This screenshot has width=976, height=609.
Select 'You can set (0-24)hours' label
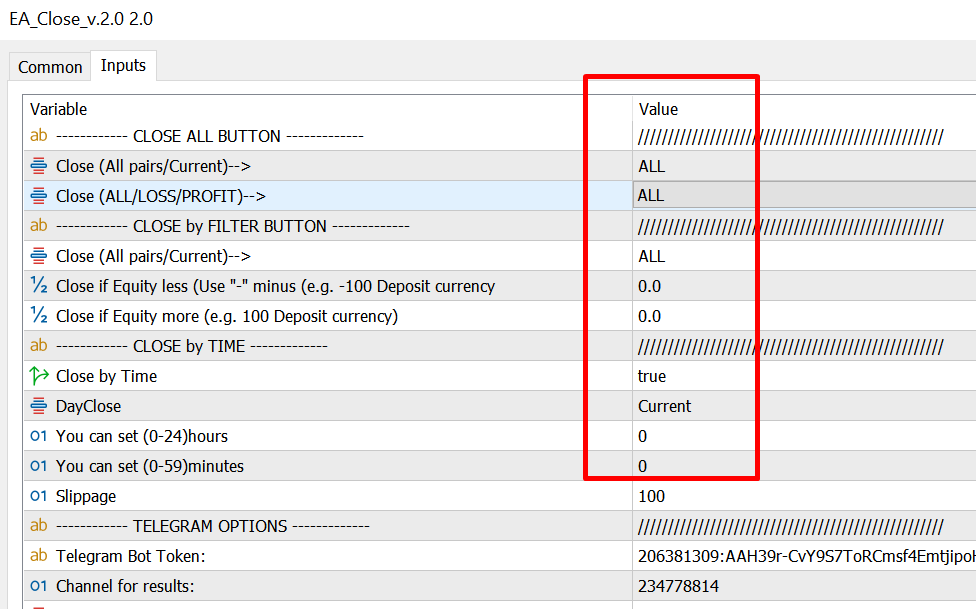[142, 436]
